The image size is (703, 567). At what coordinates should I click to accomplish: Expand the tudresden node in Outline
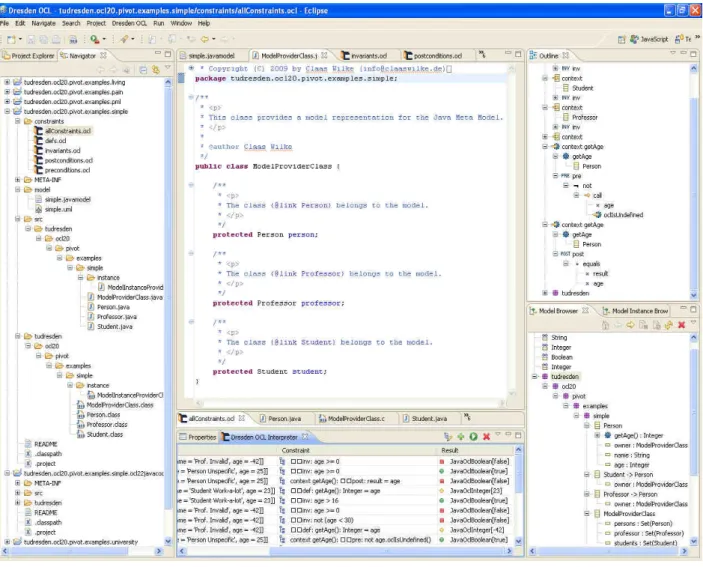click(545, 293)
